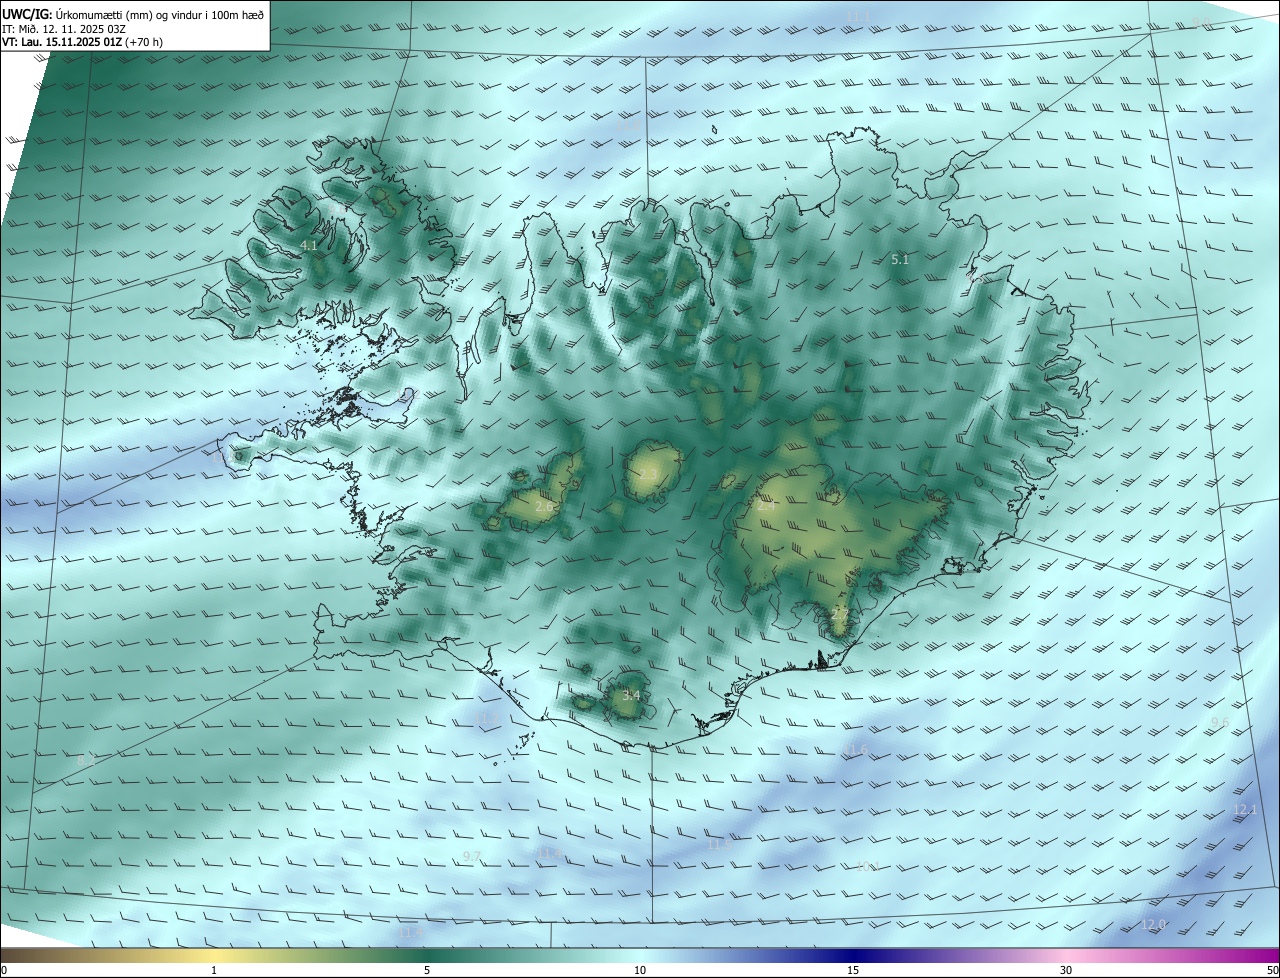1280x978 pixels.
Task: Click the 3.4 value on the southern glacier
Action: (631, 695)
